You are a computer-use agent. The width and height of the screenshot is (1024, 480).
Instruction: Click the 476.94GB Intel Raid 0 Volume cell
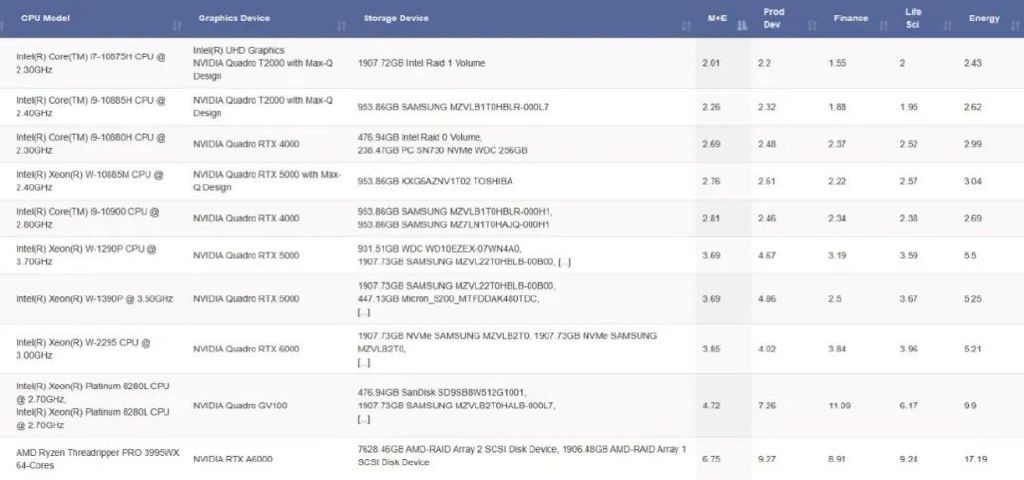click(443, 144)
